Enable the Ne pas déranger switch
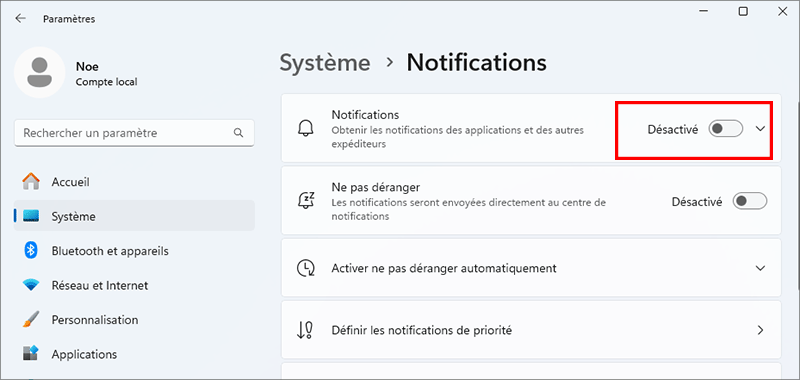 749,201
